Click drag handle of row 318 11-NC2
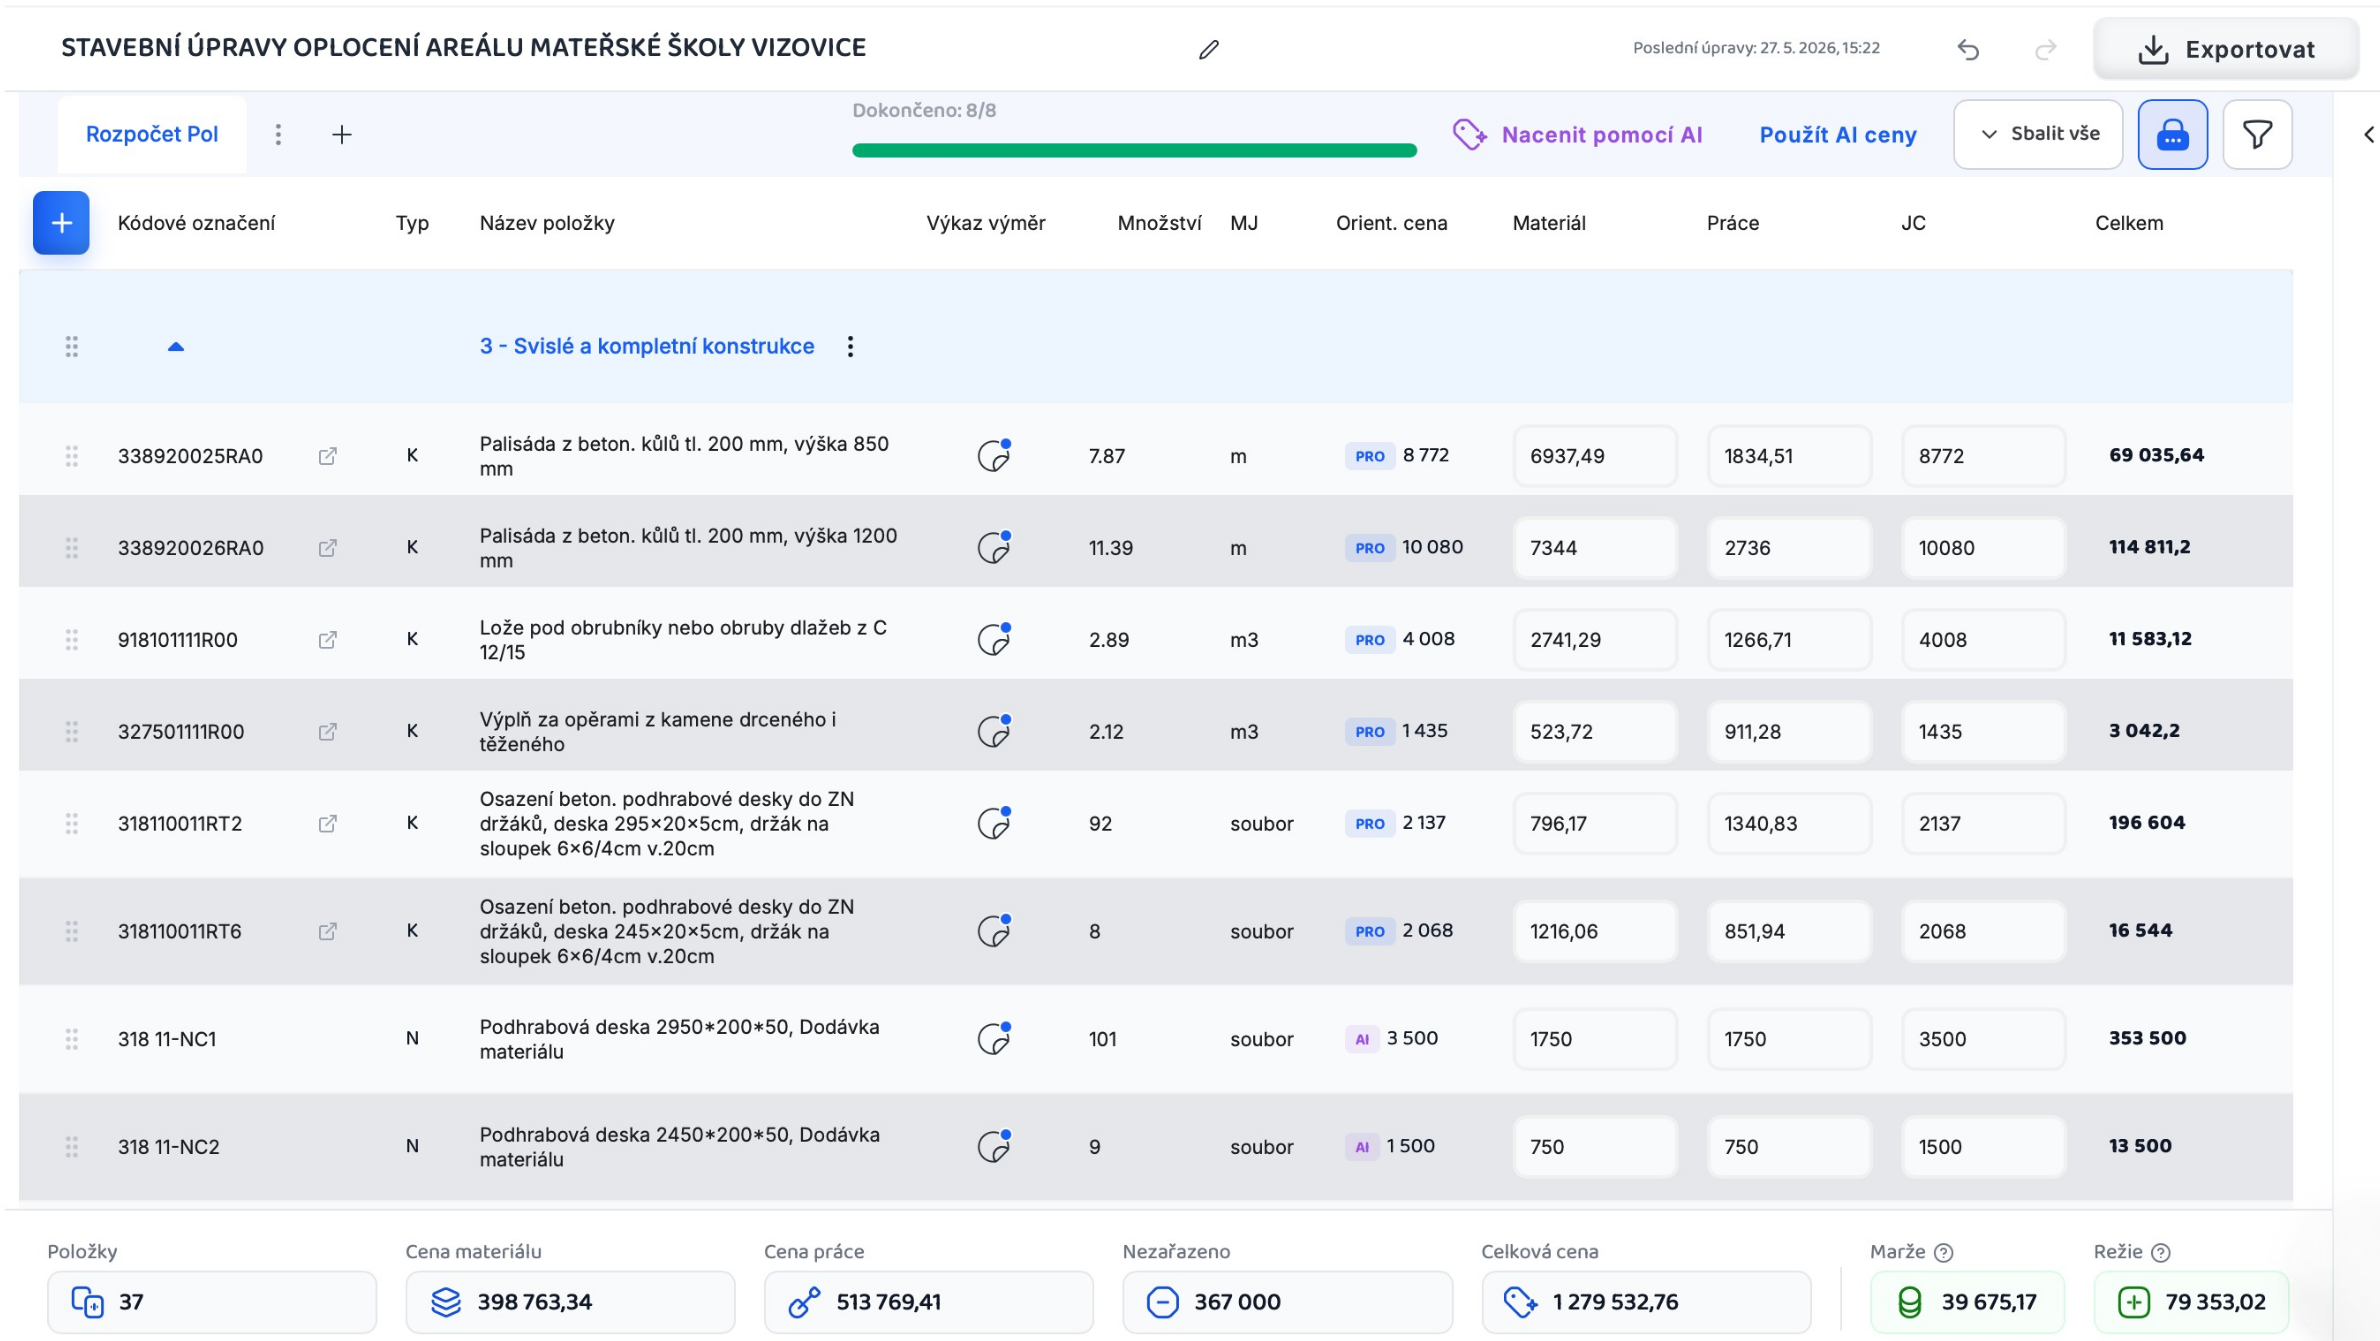 71,1147
